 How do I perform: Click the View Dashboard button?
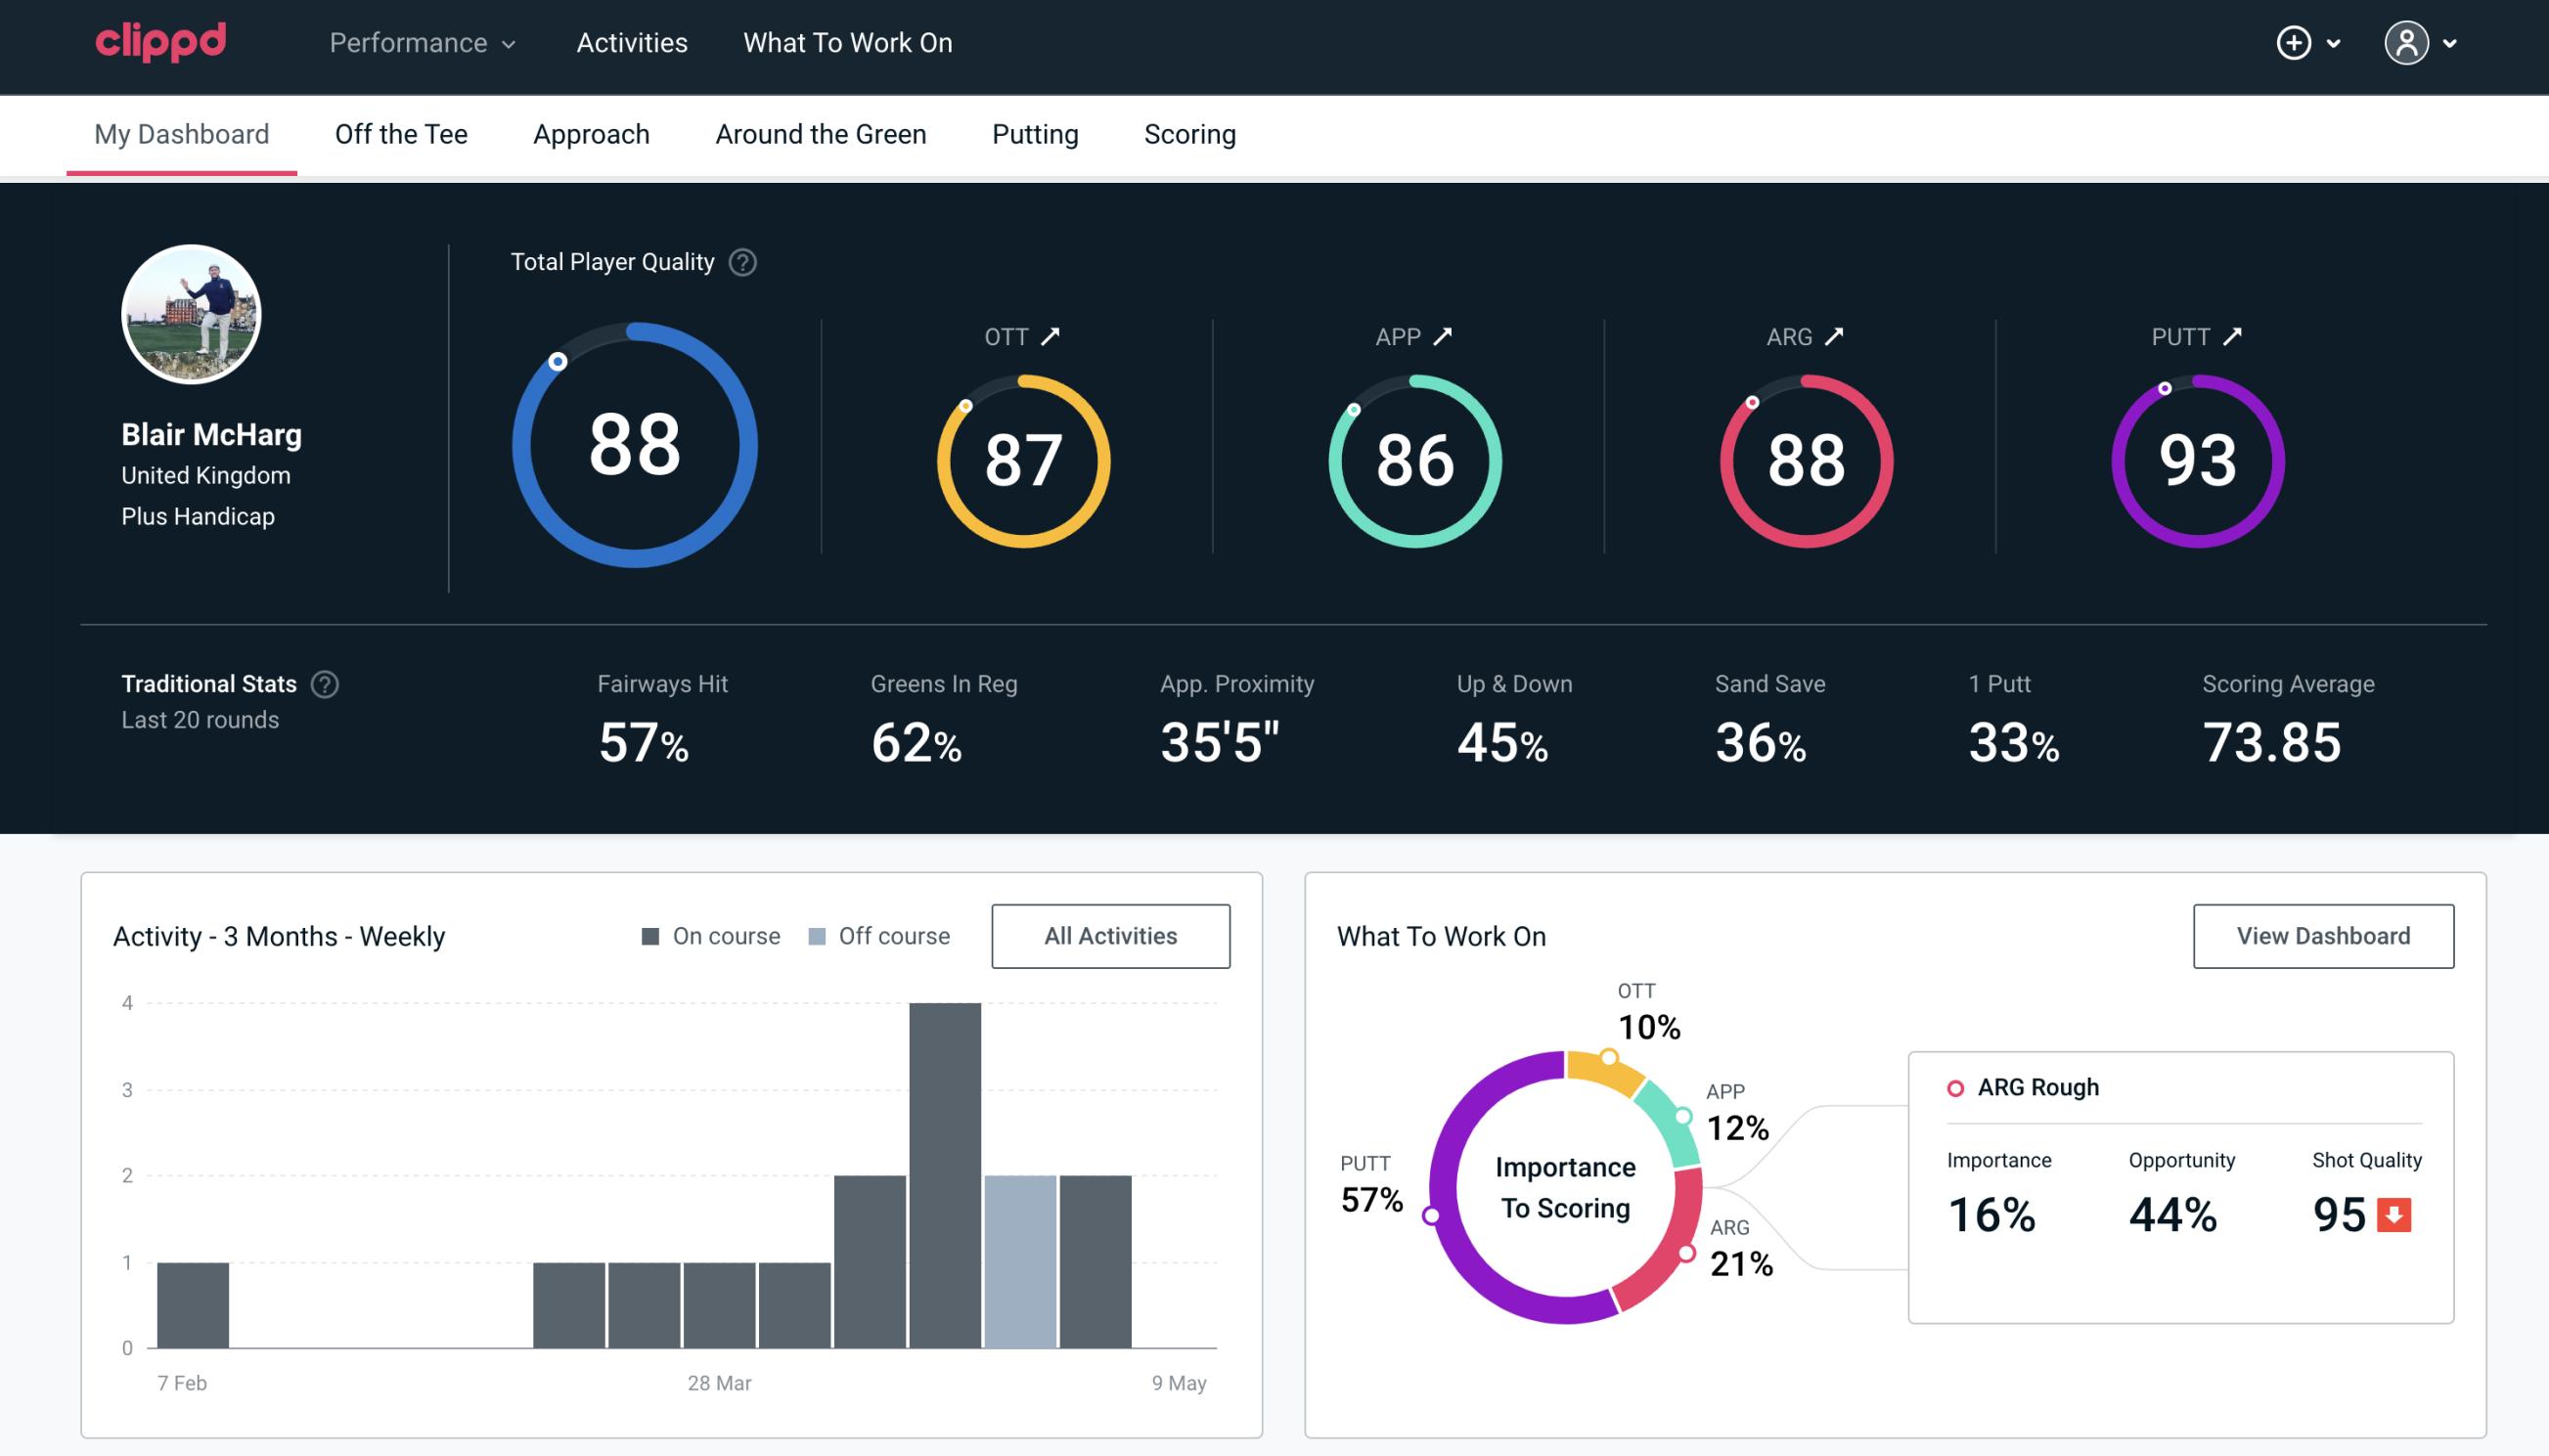pyautogui.click(x=2323, y=935)
